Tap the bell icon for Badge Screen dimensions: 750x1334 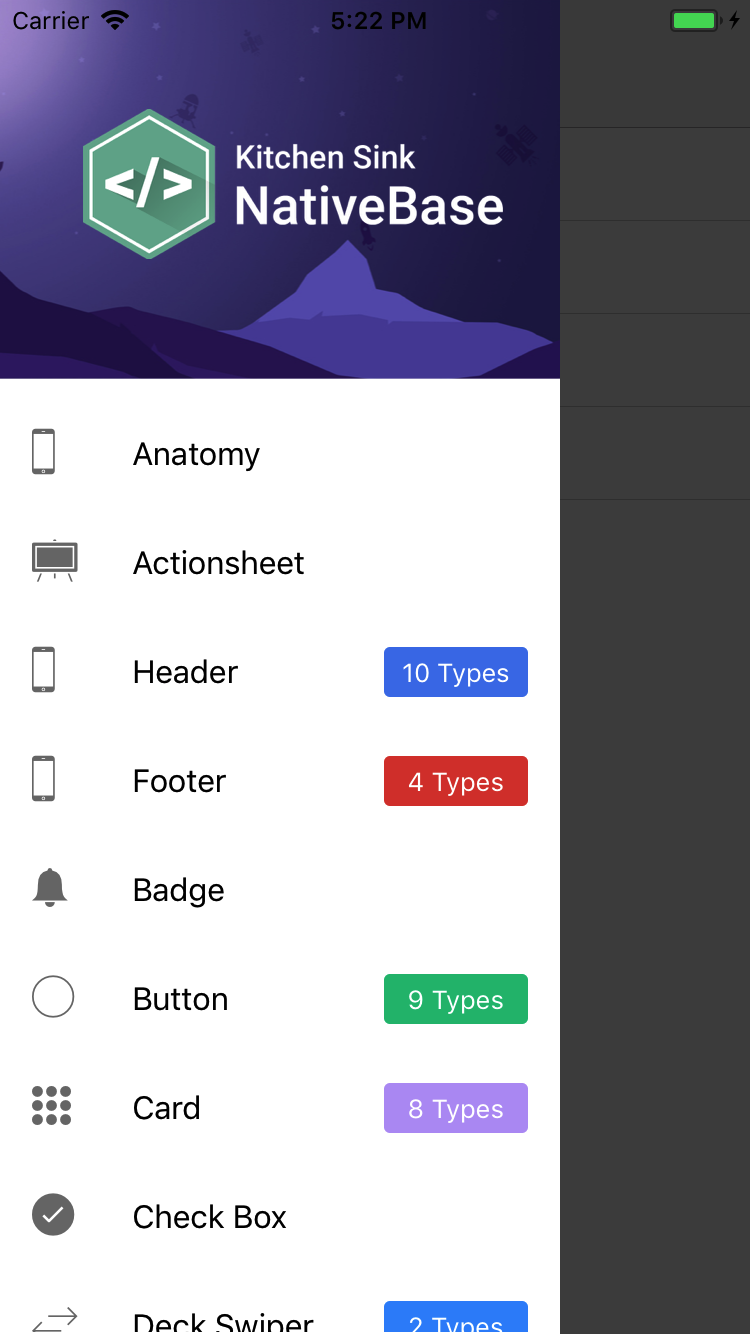coord(50,888)
